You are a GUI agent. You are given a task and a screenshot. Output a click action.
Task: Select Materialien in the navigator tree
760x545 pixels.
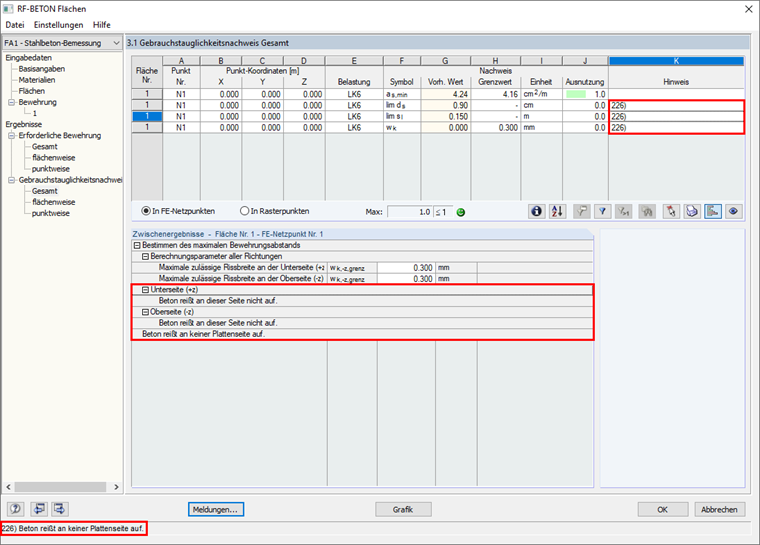pos(37,80)
